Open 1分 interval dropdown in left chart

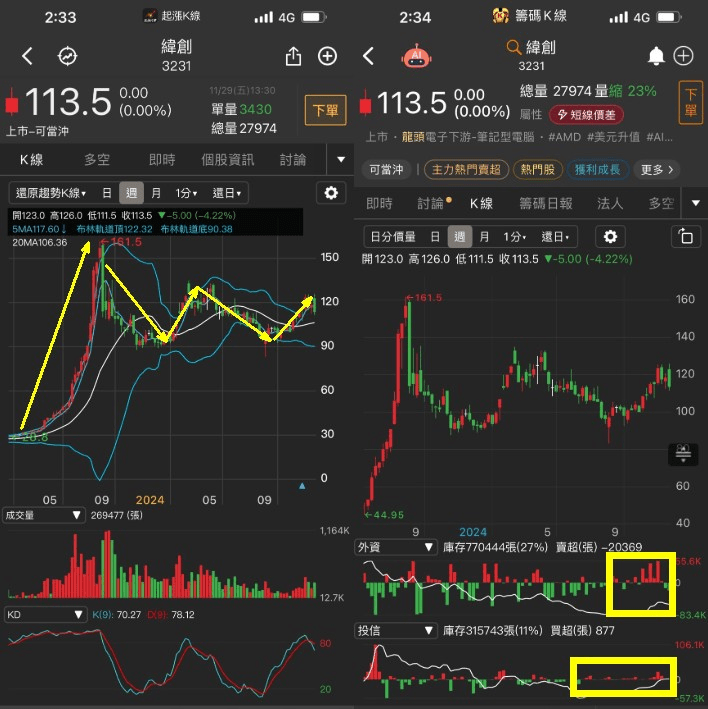186,193
